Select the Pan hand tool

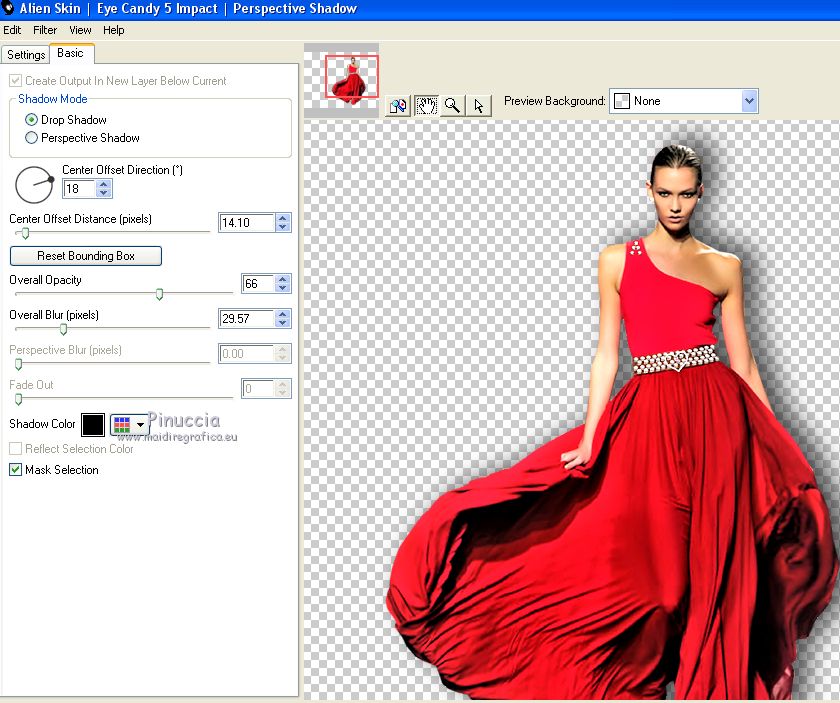pos(426,105)
